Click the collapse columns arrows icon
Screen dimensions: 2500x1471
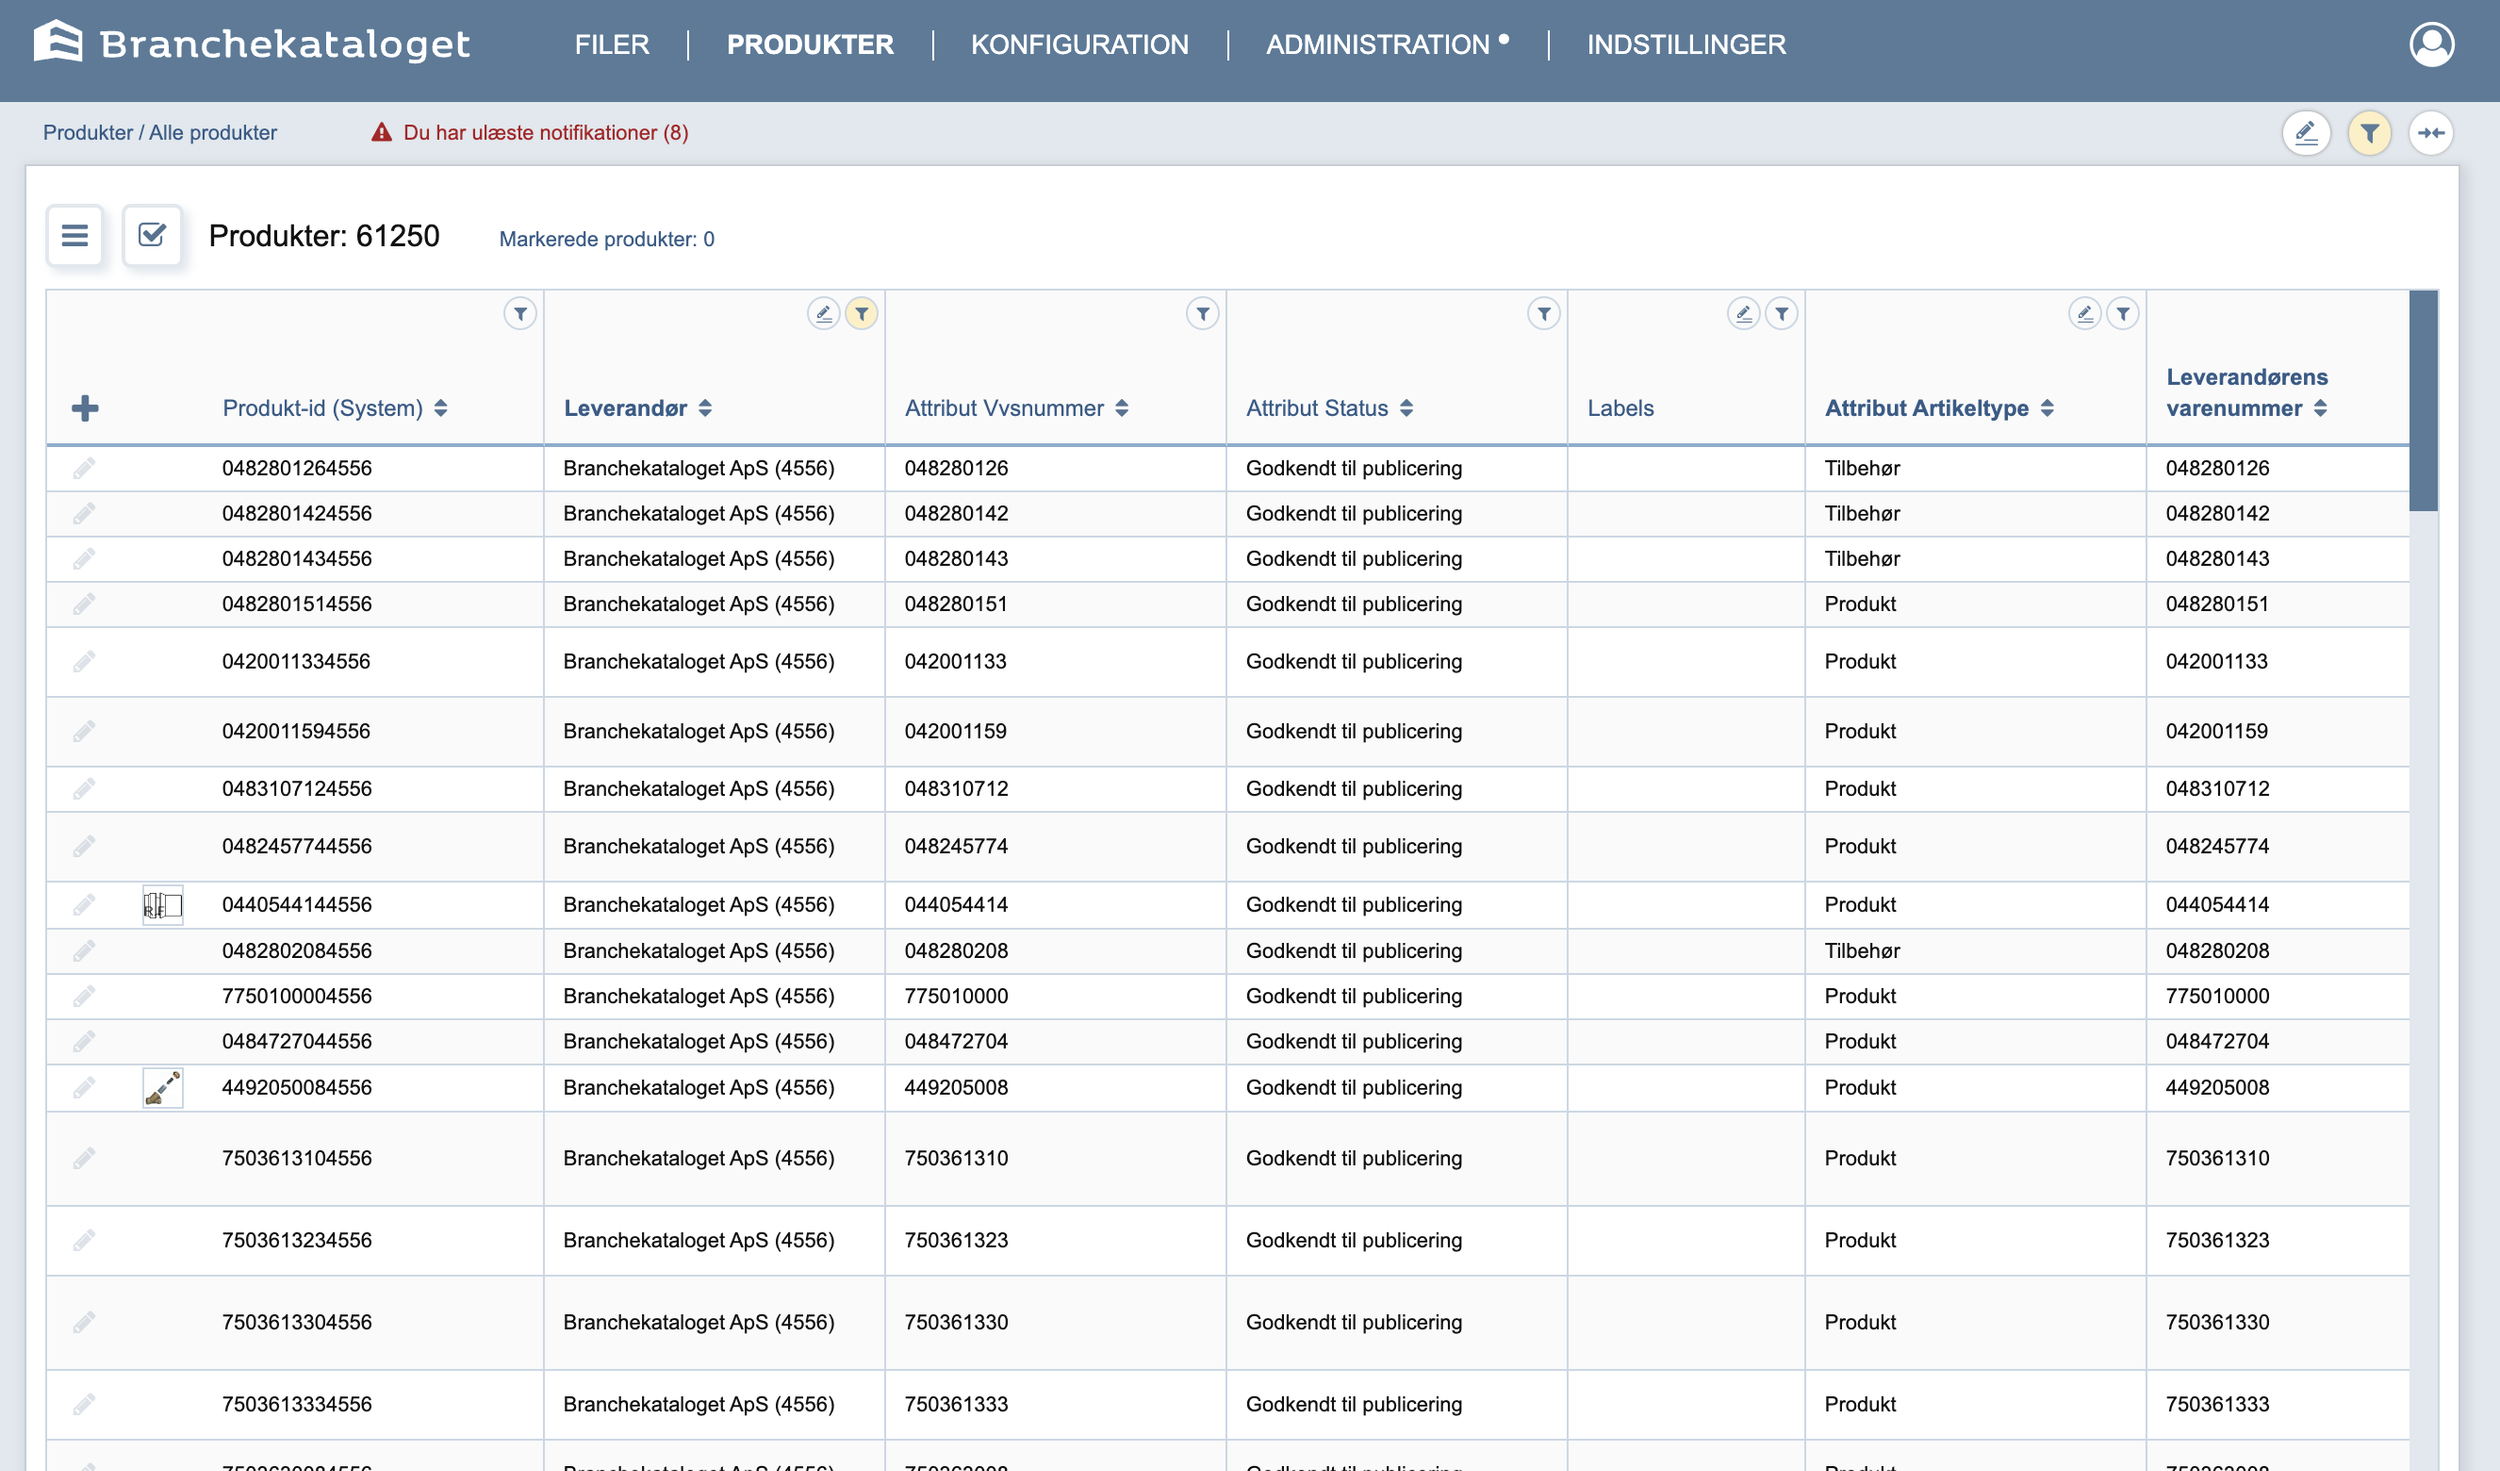pyautogui.click(x=2431, y=133)
